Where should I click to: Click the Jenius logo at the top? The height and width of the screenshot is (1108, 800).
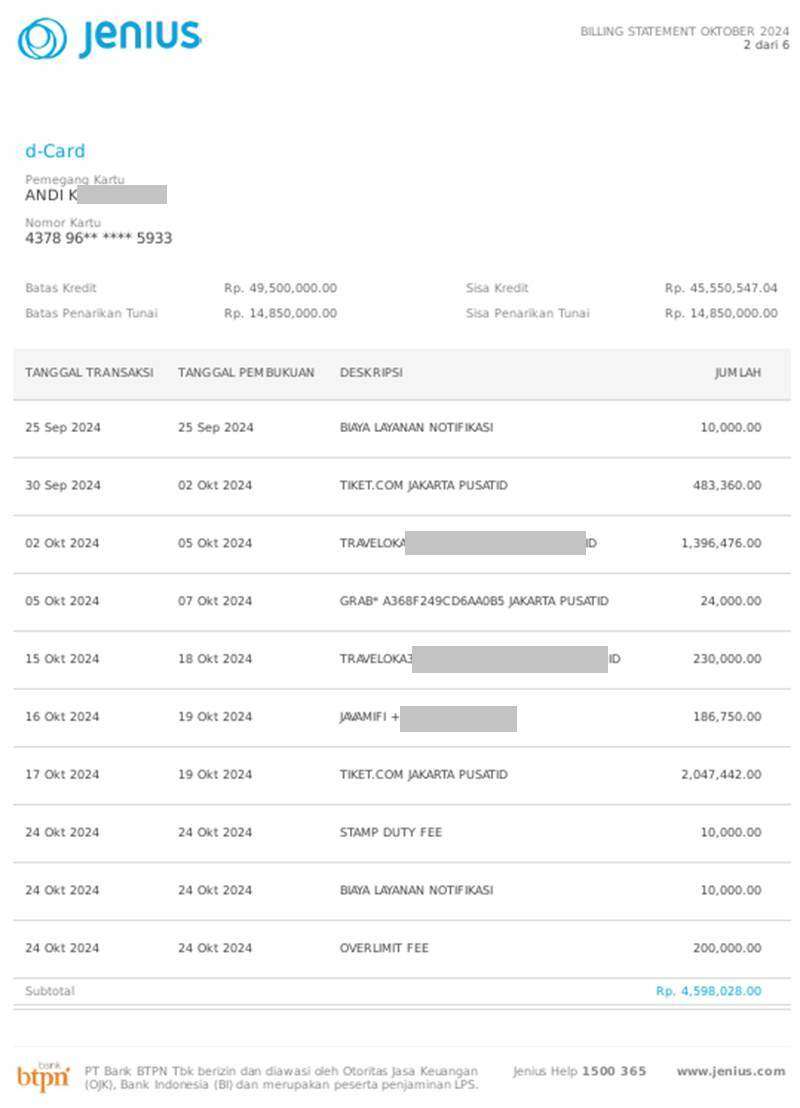[x=110, y=37]
